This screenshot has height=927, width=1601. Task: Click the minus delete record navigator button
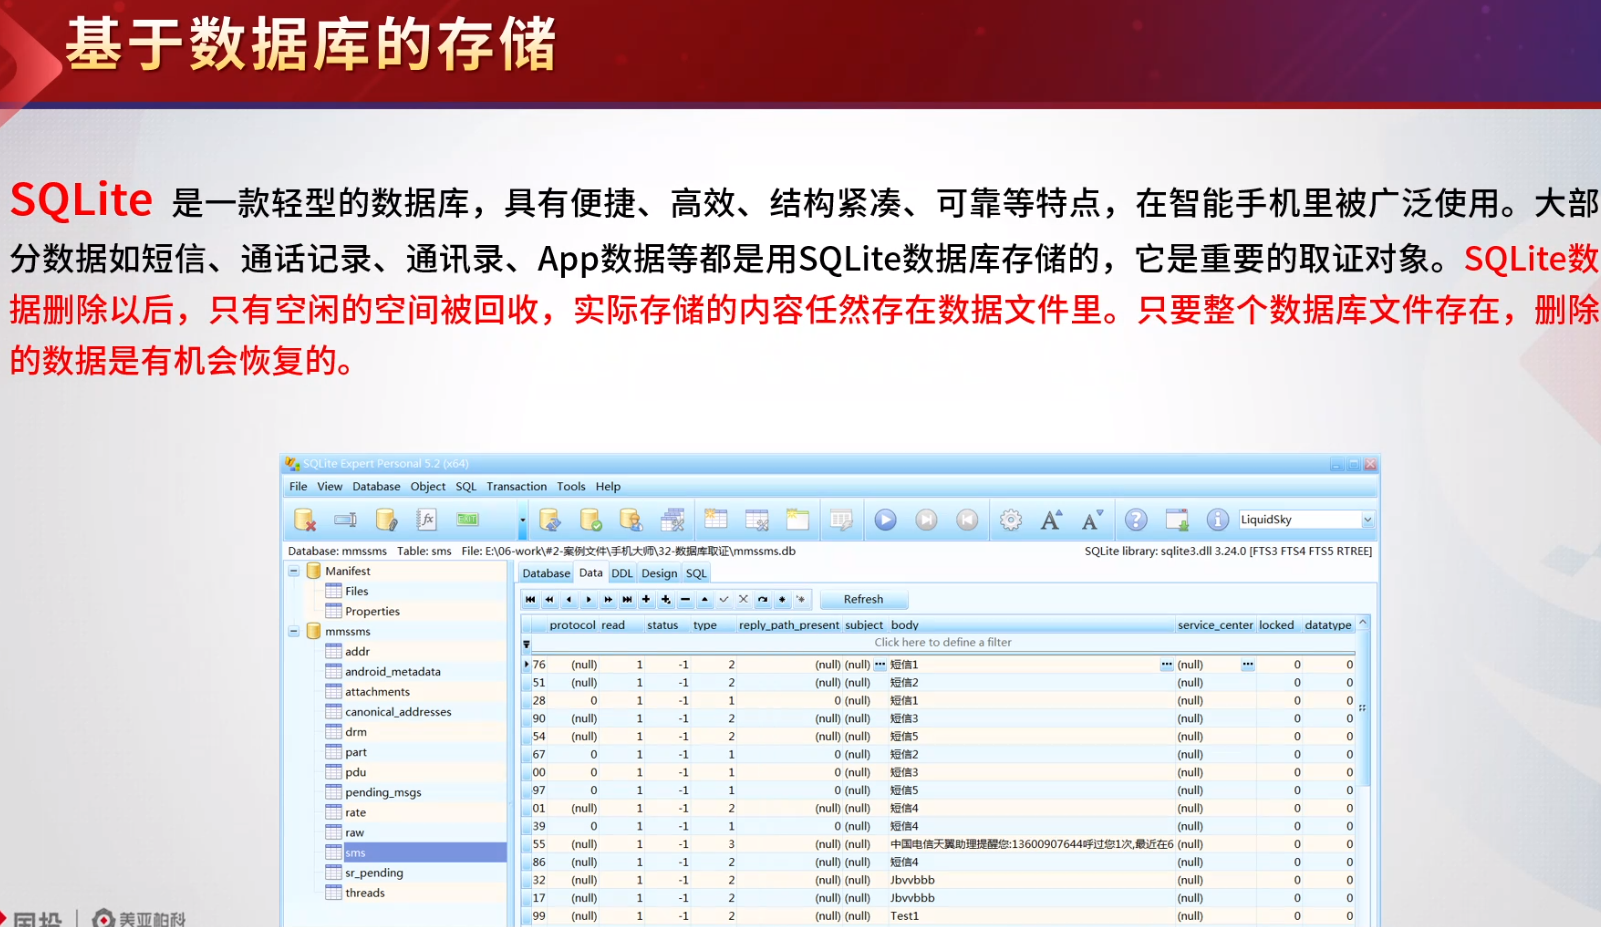click(685, 600)
